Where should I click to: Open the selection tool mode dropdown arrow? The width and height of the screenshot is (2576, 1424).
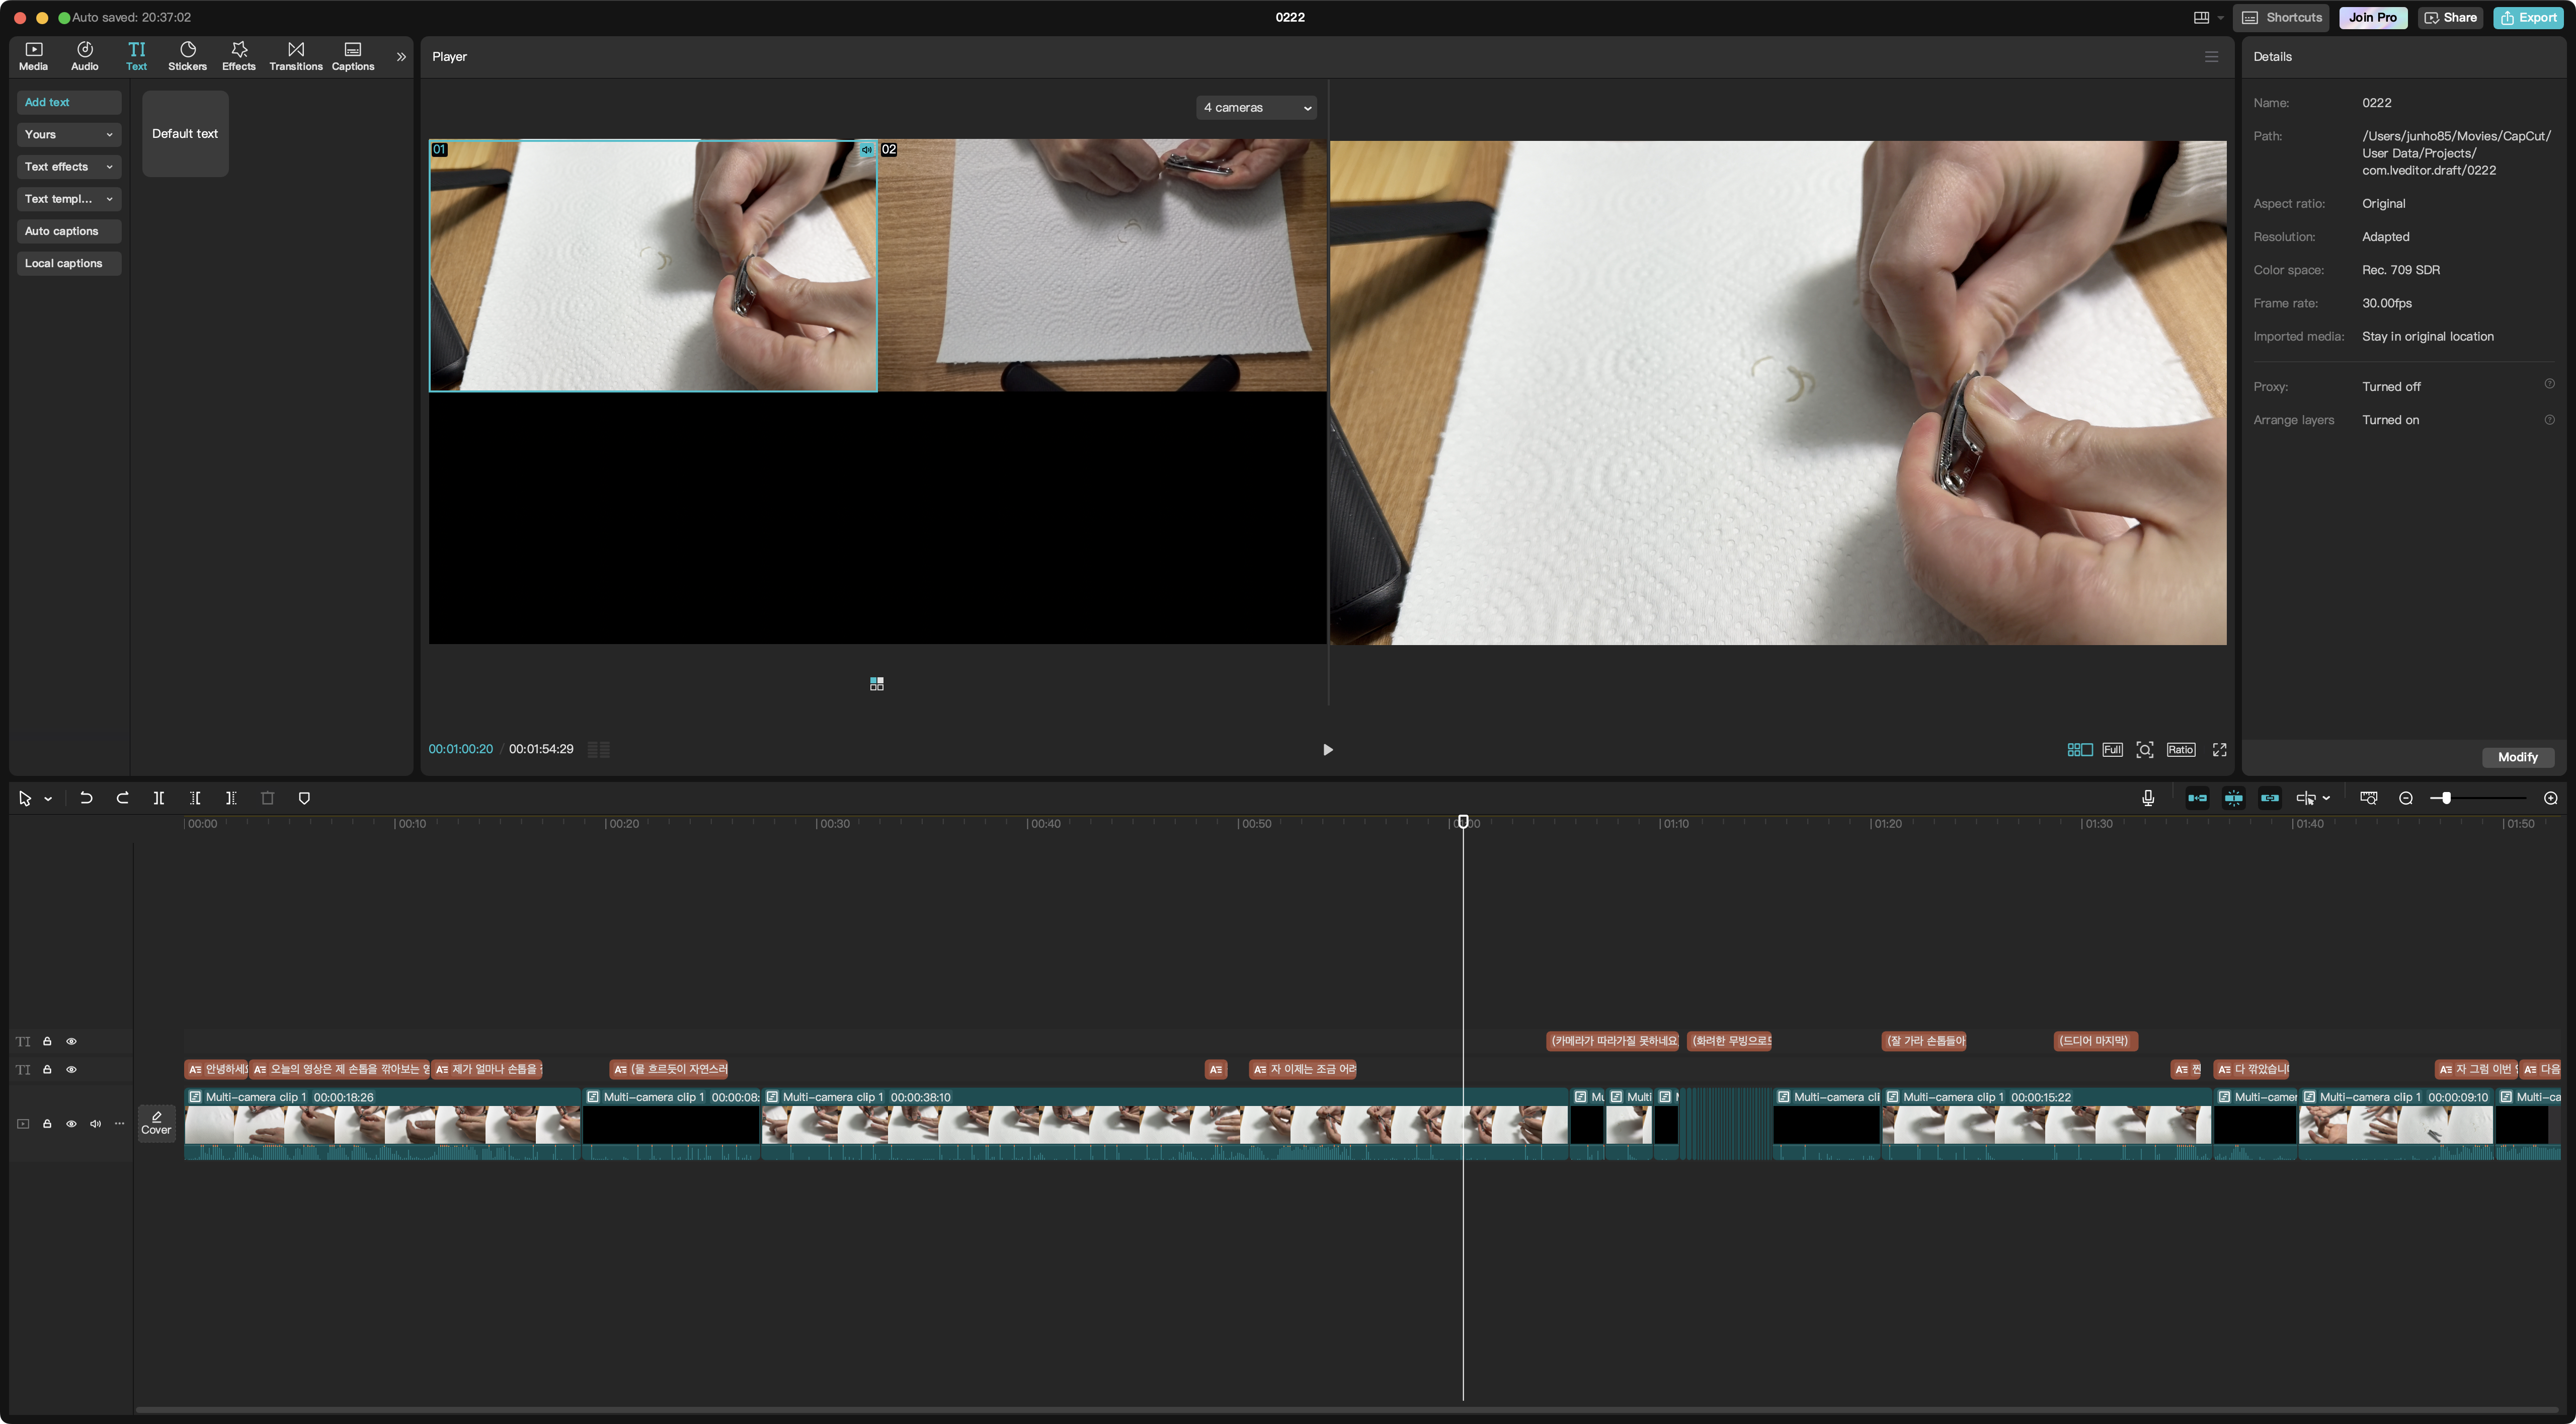click(x=48, y=799)
